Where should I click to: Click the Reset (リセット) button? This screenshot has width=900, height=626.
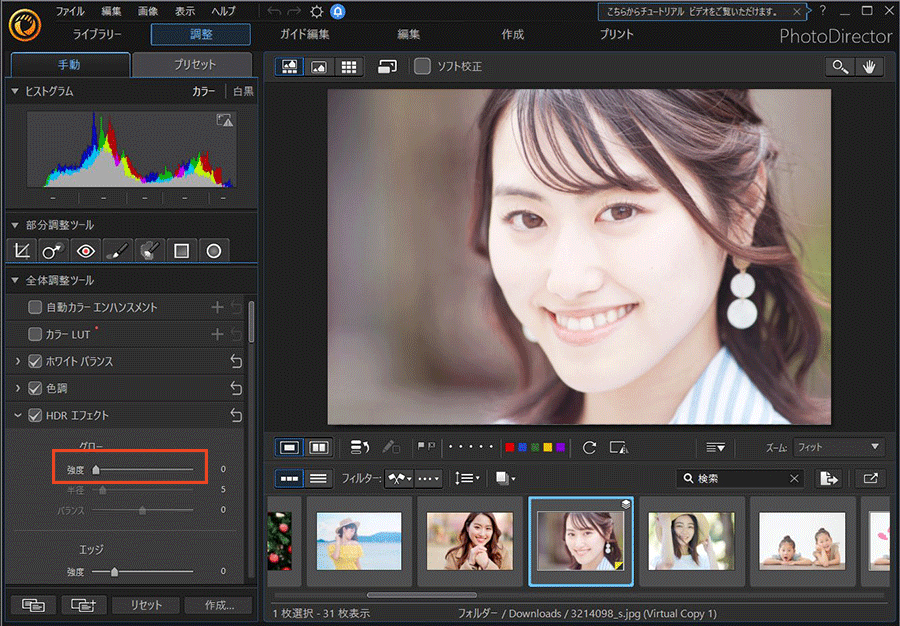[x=146, y=605]
